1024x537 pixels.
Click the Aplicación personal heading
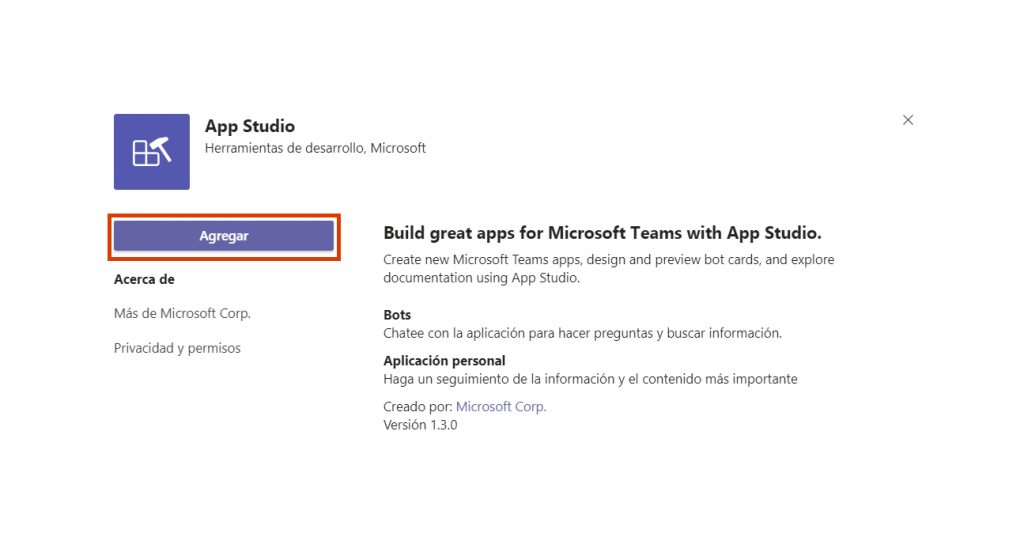click(x=444, y=361)
